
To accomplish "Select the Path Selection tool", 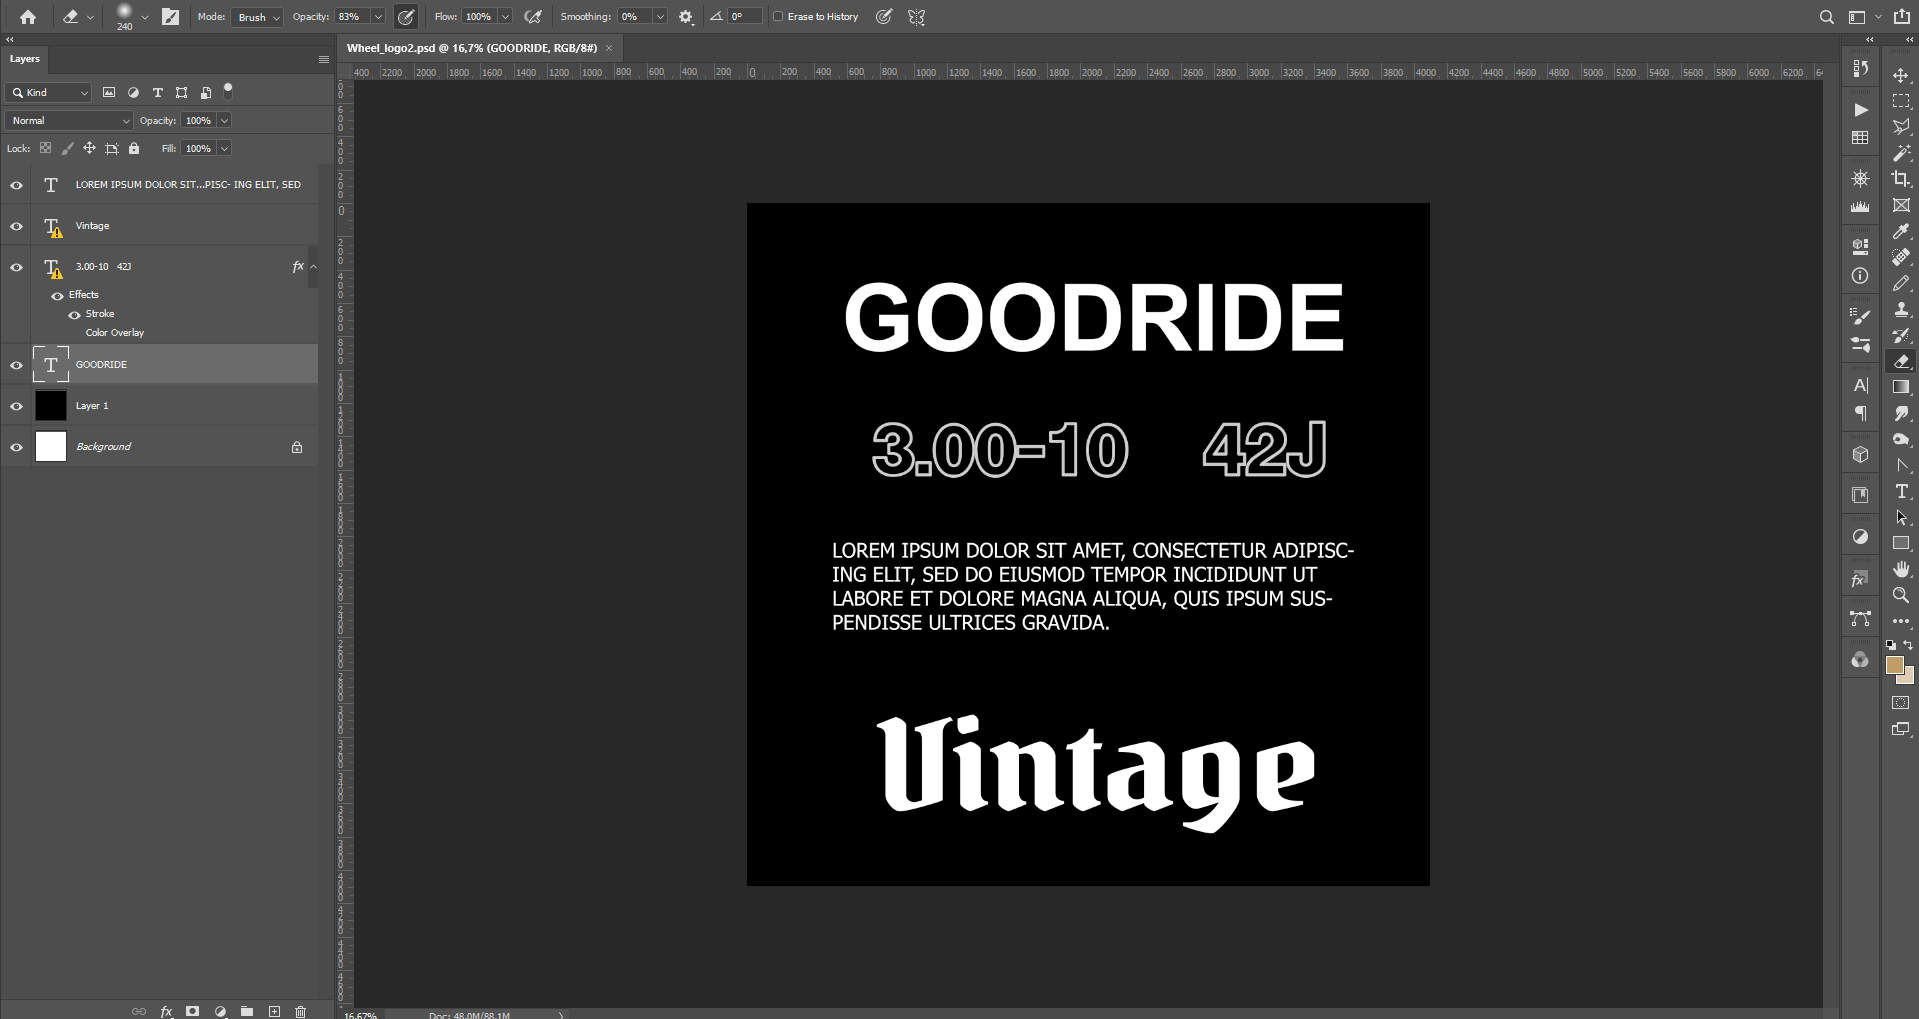I will point(1900,517).
